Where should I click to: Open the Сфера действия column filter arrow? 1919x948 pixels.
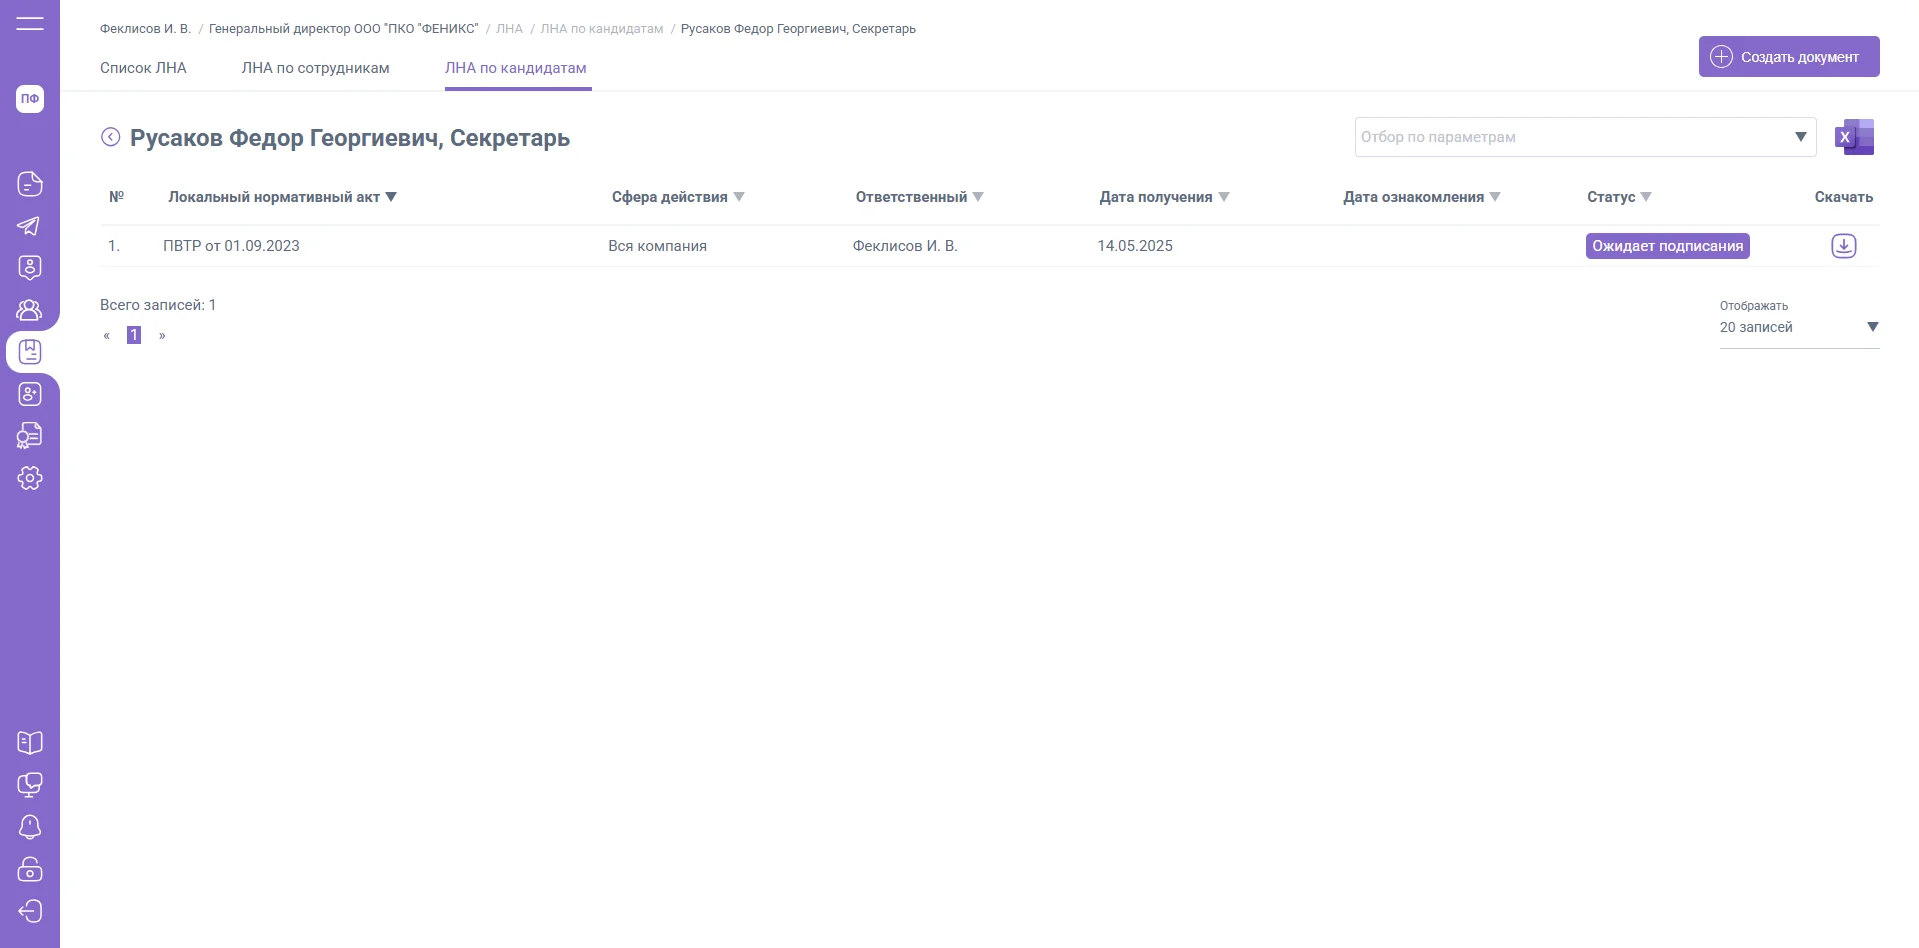tap(739, 197)
